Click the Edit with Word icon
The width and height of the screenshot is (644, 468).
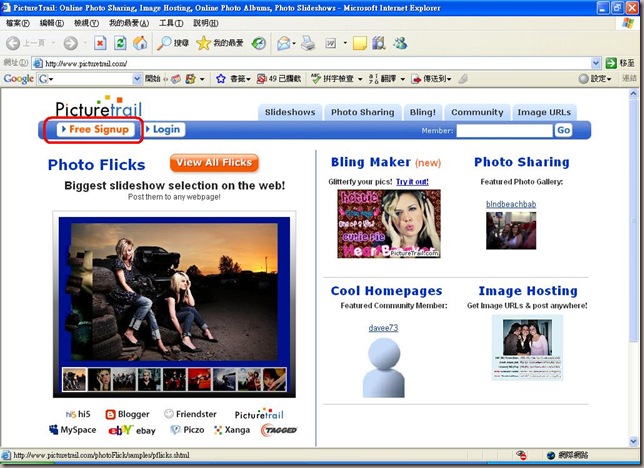[331, 43]
